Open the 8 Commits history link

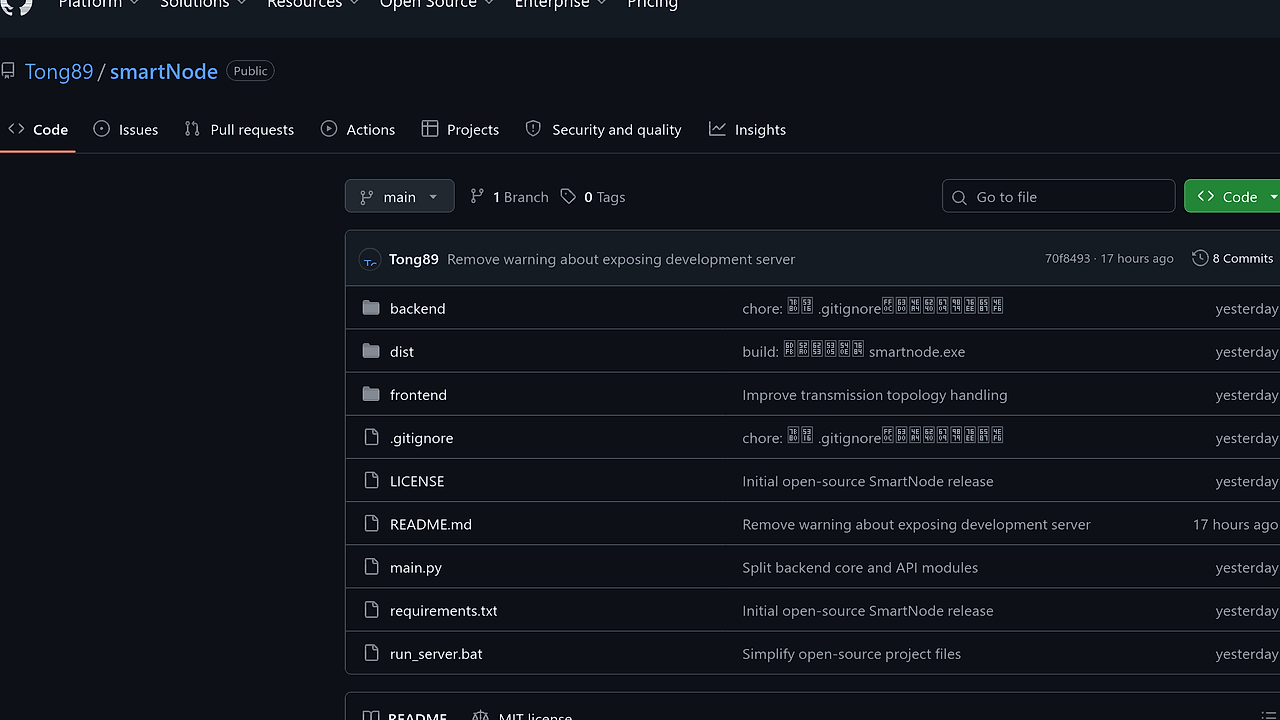1232,258
